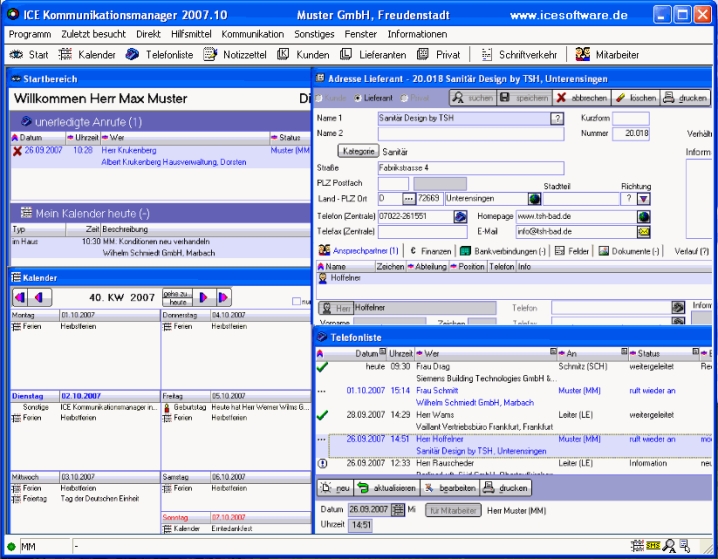Open the Richtung dropdown arrow

click(x=643, y=199)
